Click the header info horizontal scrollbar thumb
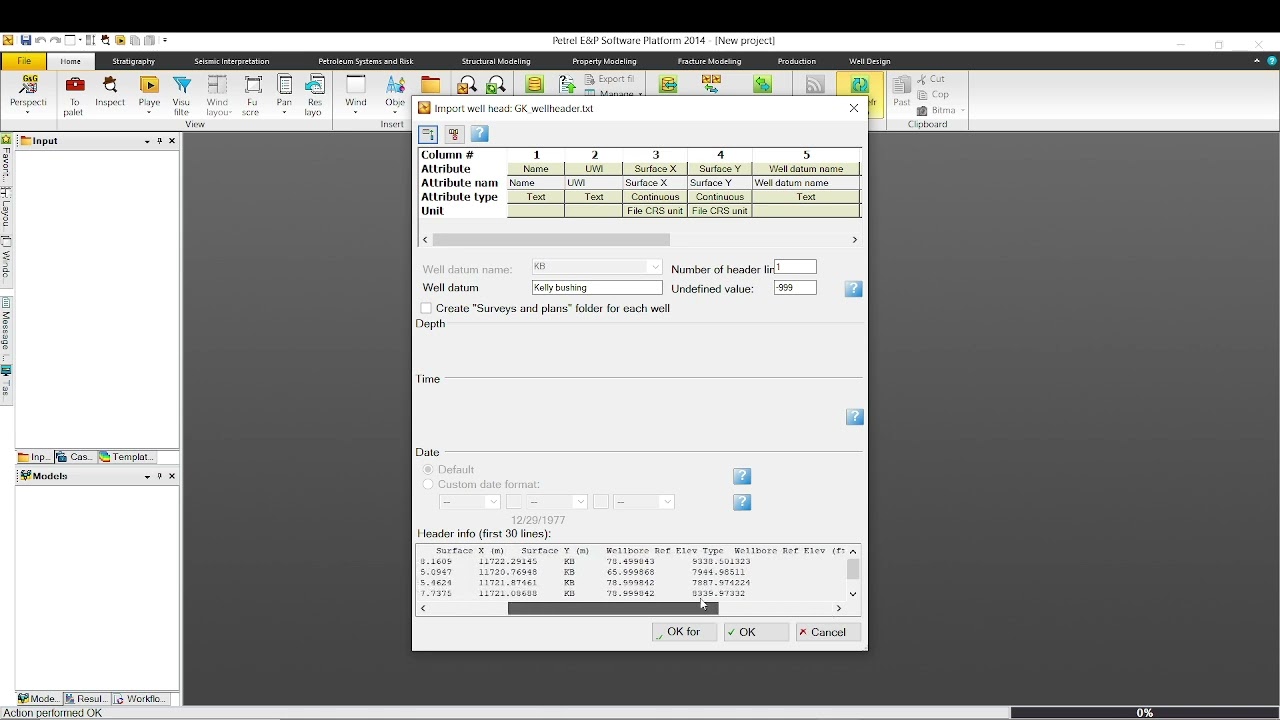 pyautogui.click(x=613, y=608)
